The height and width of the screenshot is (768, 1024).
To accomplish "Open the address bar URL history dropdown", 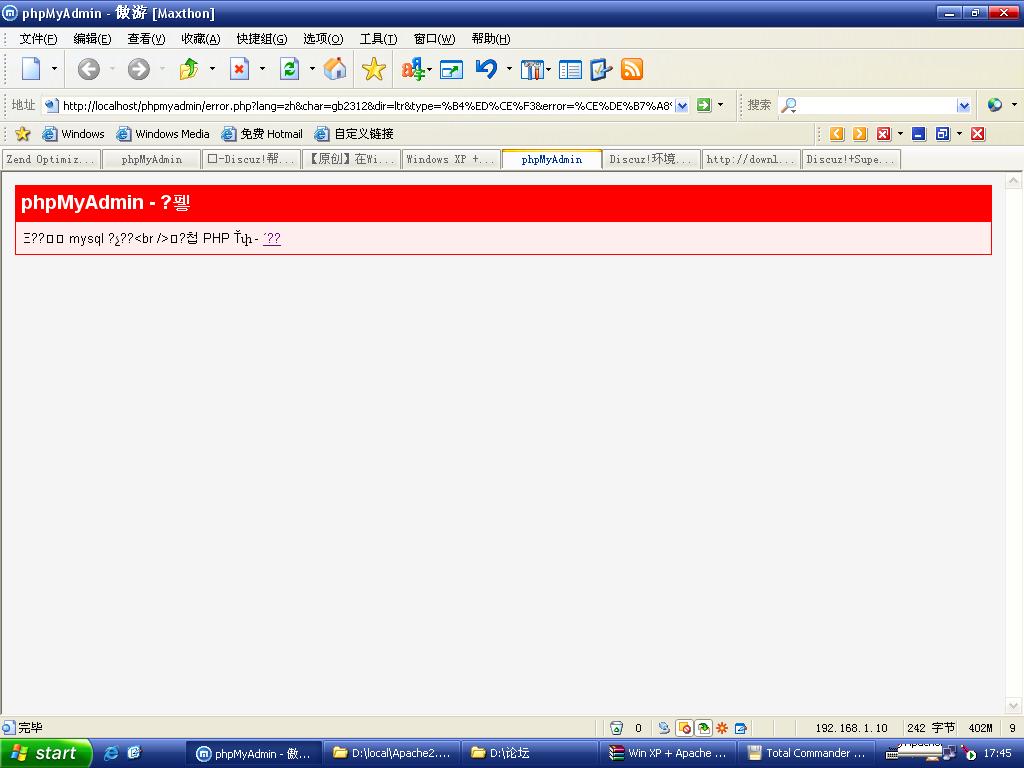I will coord(682,105).
